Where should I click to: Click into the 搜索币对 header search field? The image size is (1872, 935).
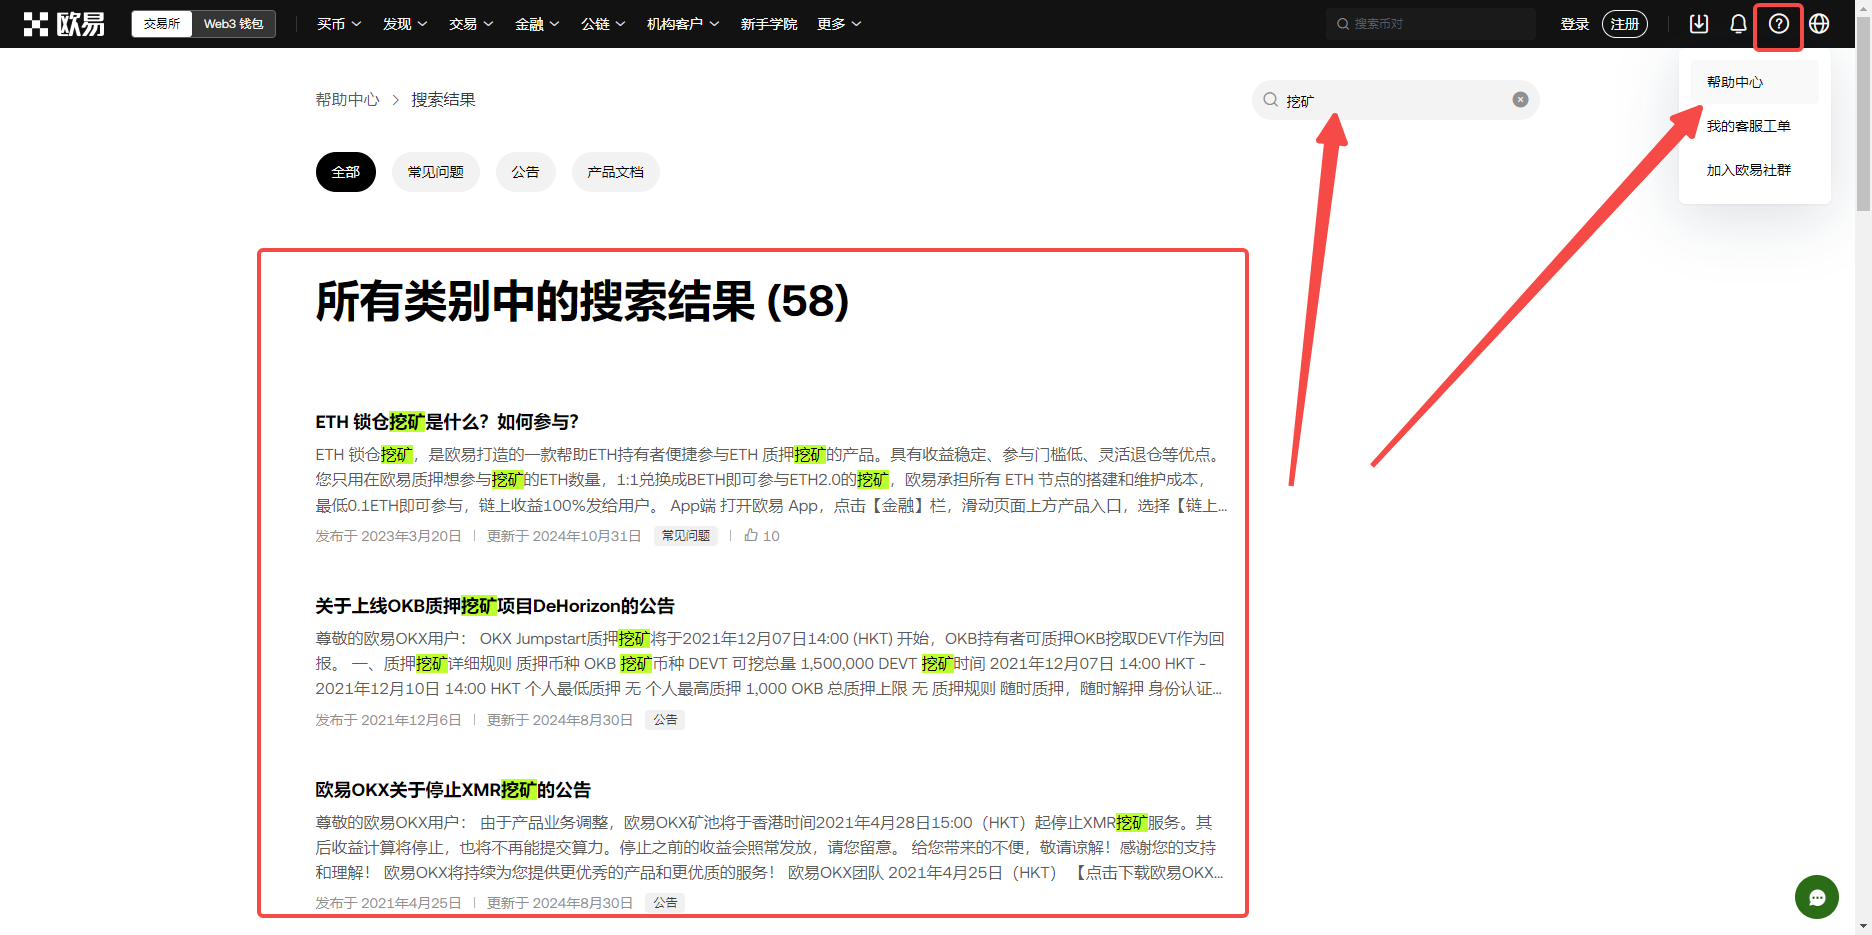1431,24
